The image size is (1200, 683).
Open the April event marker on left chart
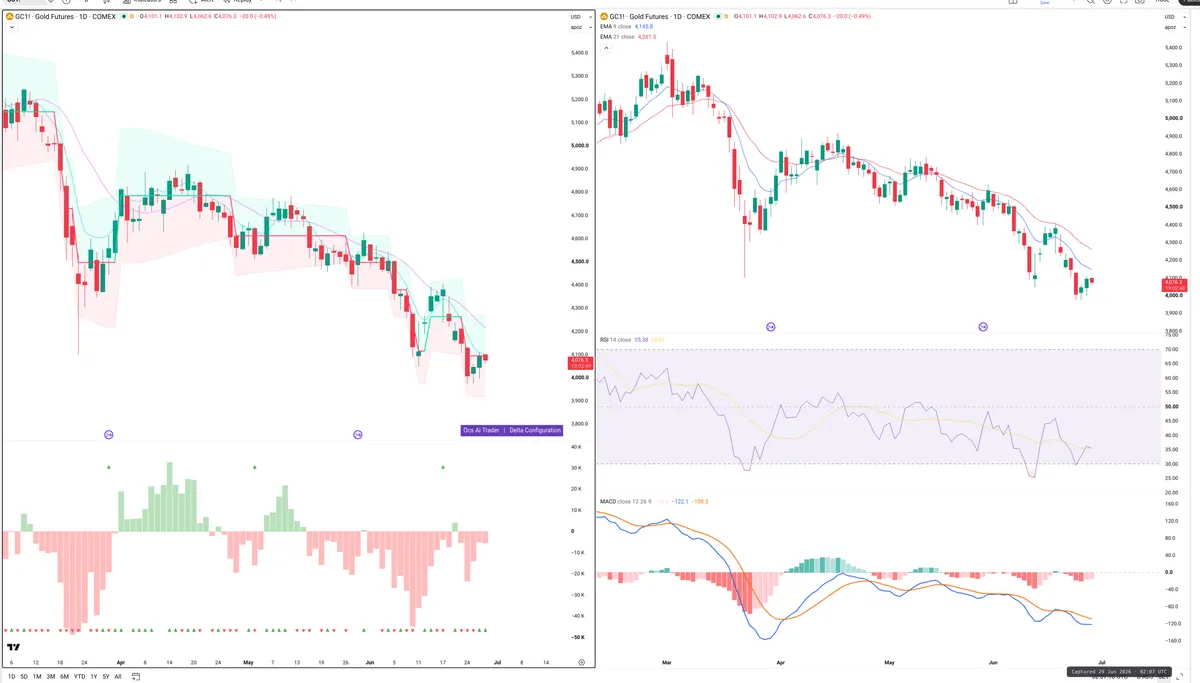(x=109, y=434)
